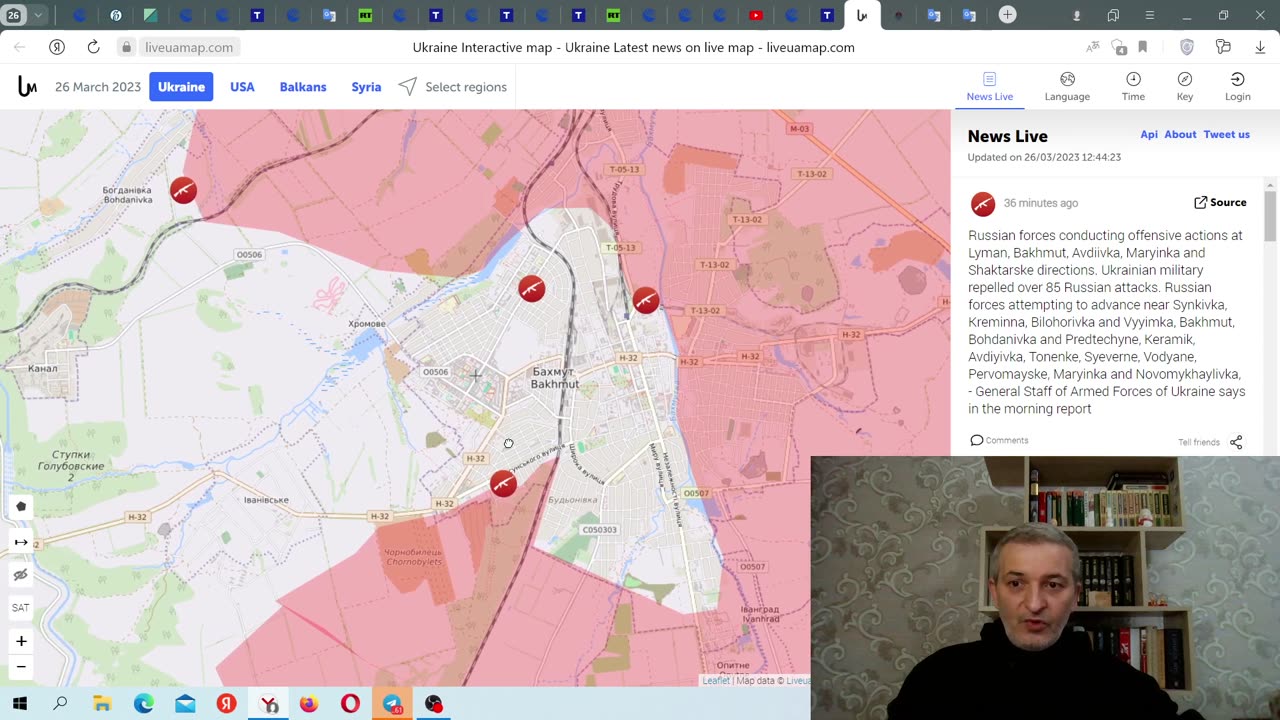The height and width of the screenshot is (720, 1280).
Task: Read the Russian forces news text
Action: click(x=1107, y=322)
